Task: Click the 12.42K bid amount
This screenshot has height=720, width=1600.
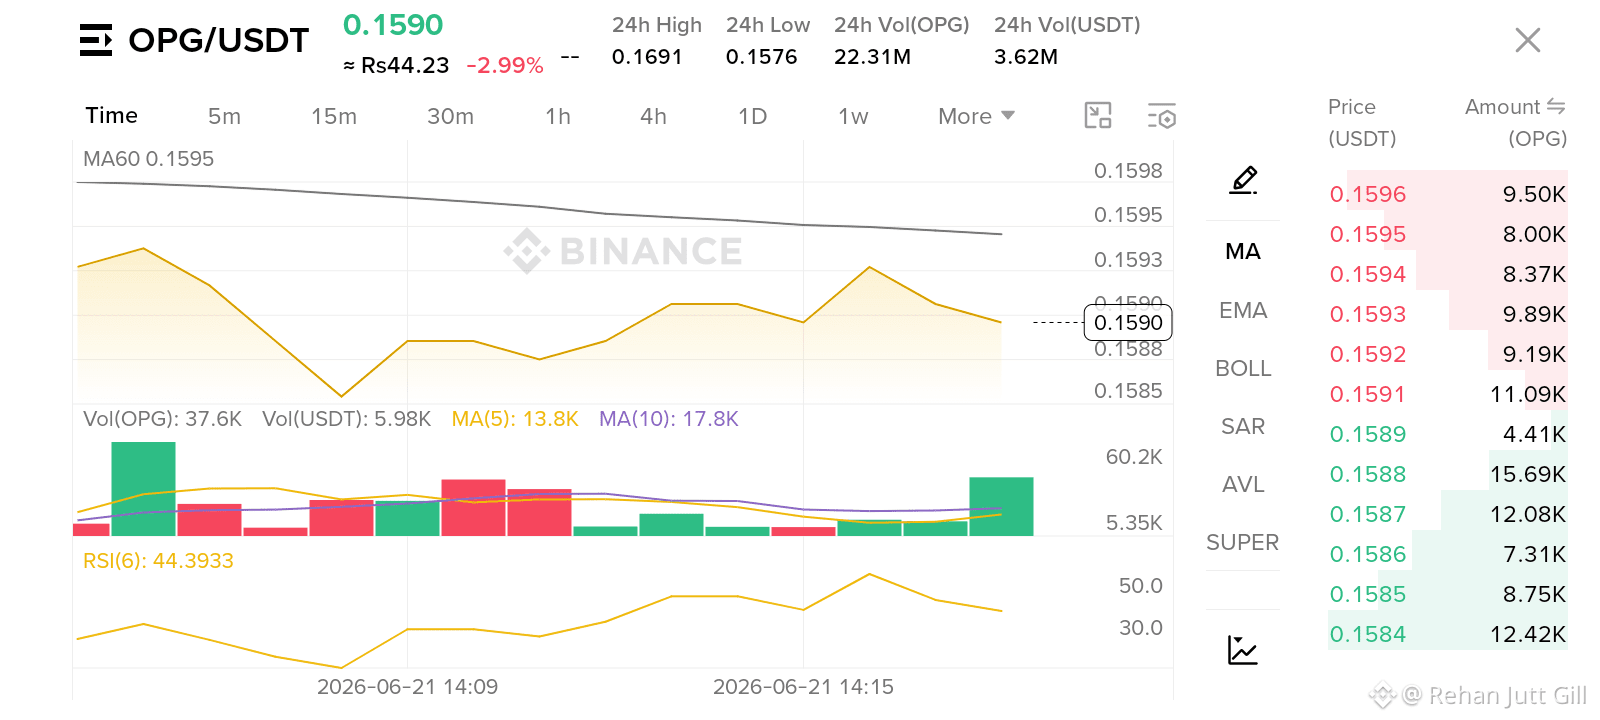Action: pos(1528,634)
